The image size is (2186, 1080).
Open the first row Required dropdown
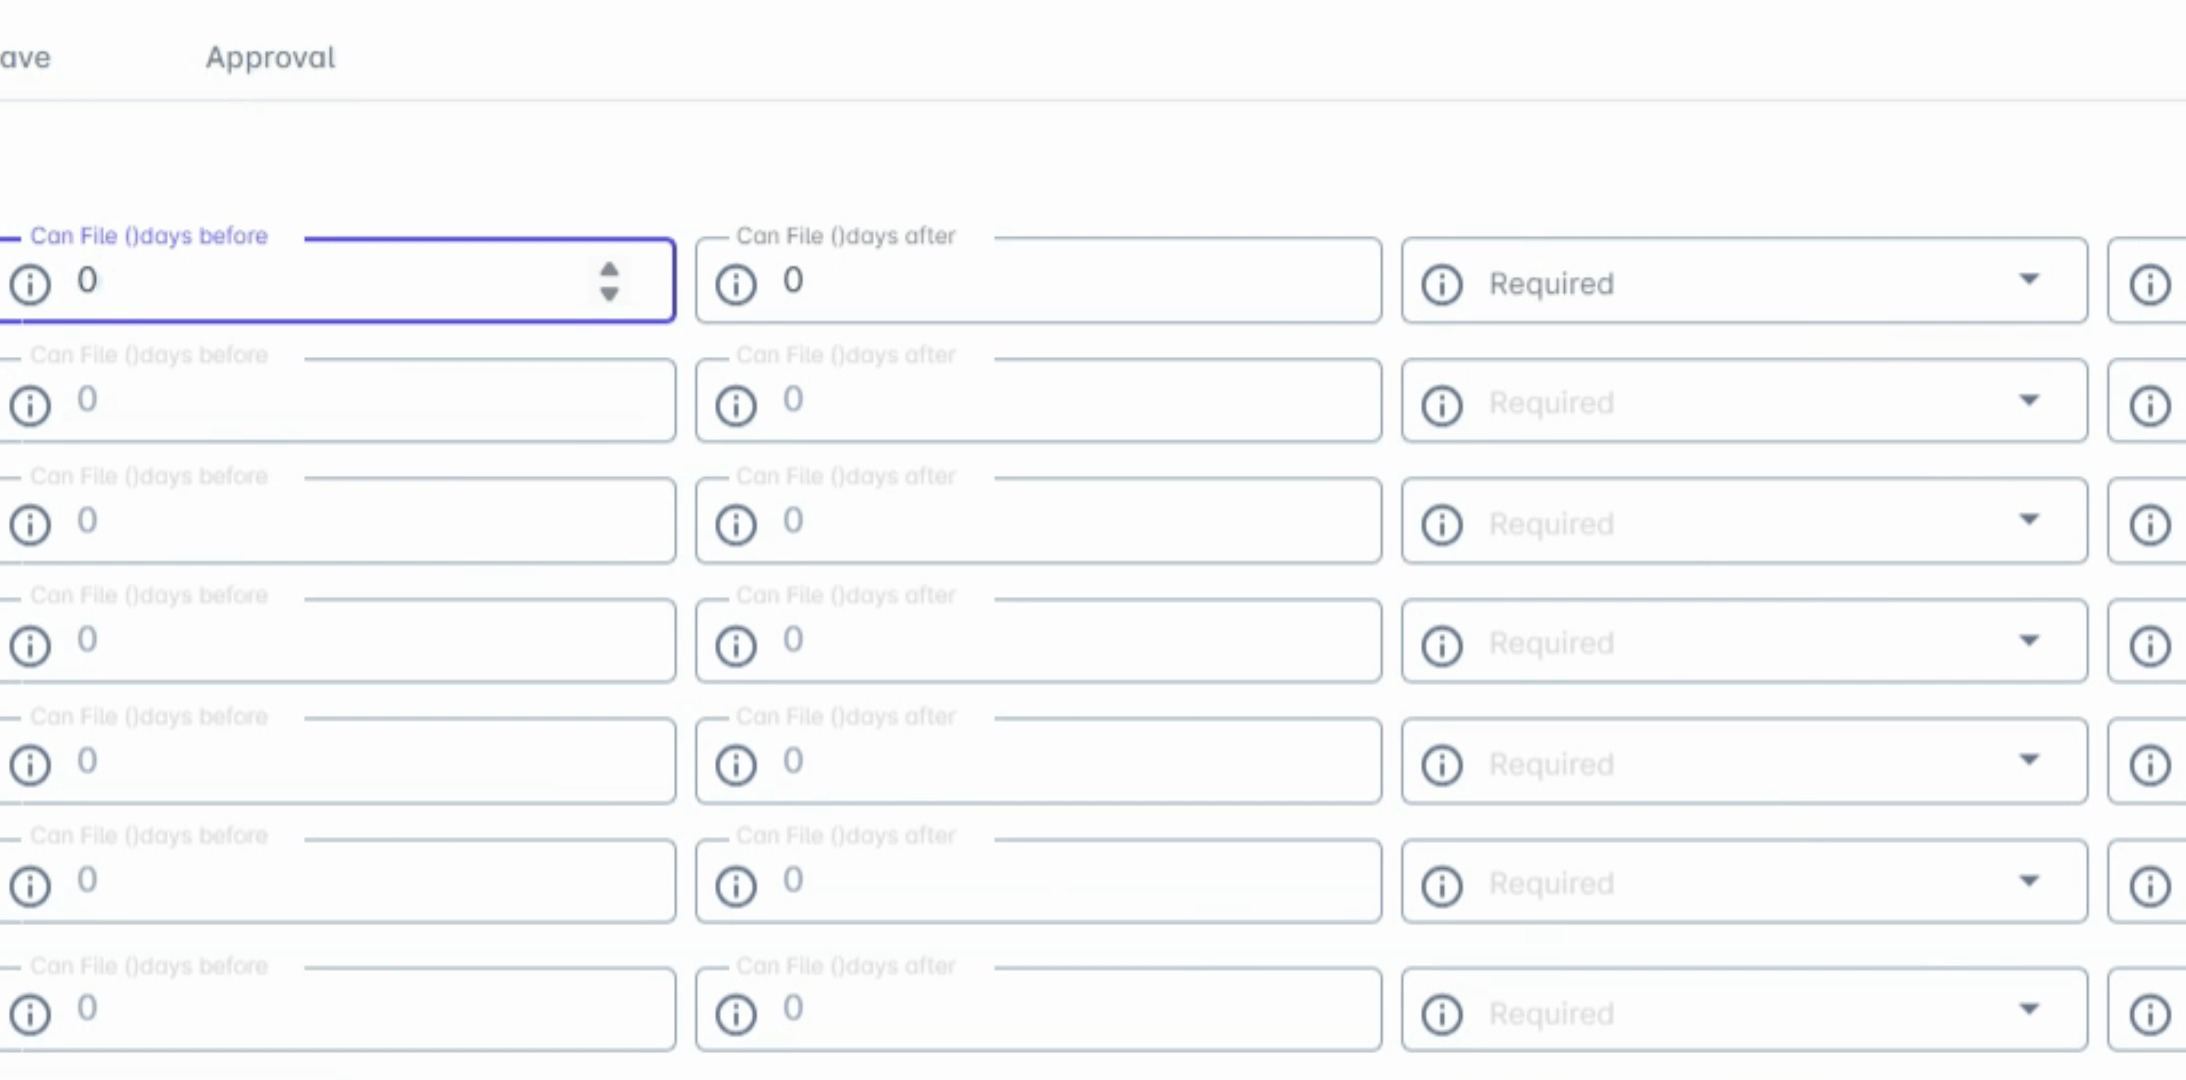pyautogui.click(x=1745, y=282)
